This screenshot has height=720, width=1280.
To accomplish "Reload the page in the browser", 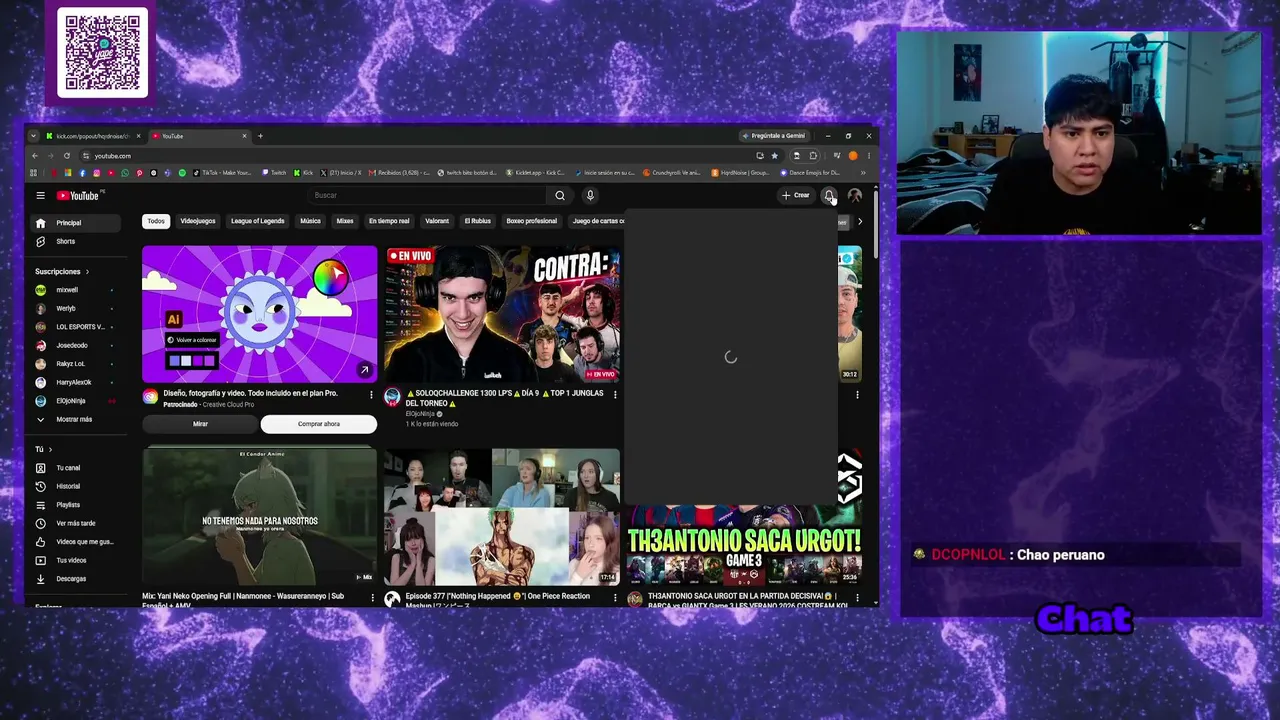I will point(67,156).
